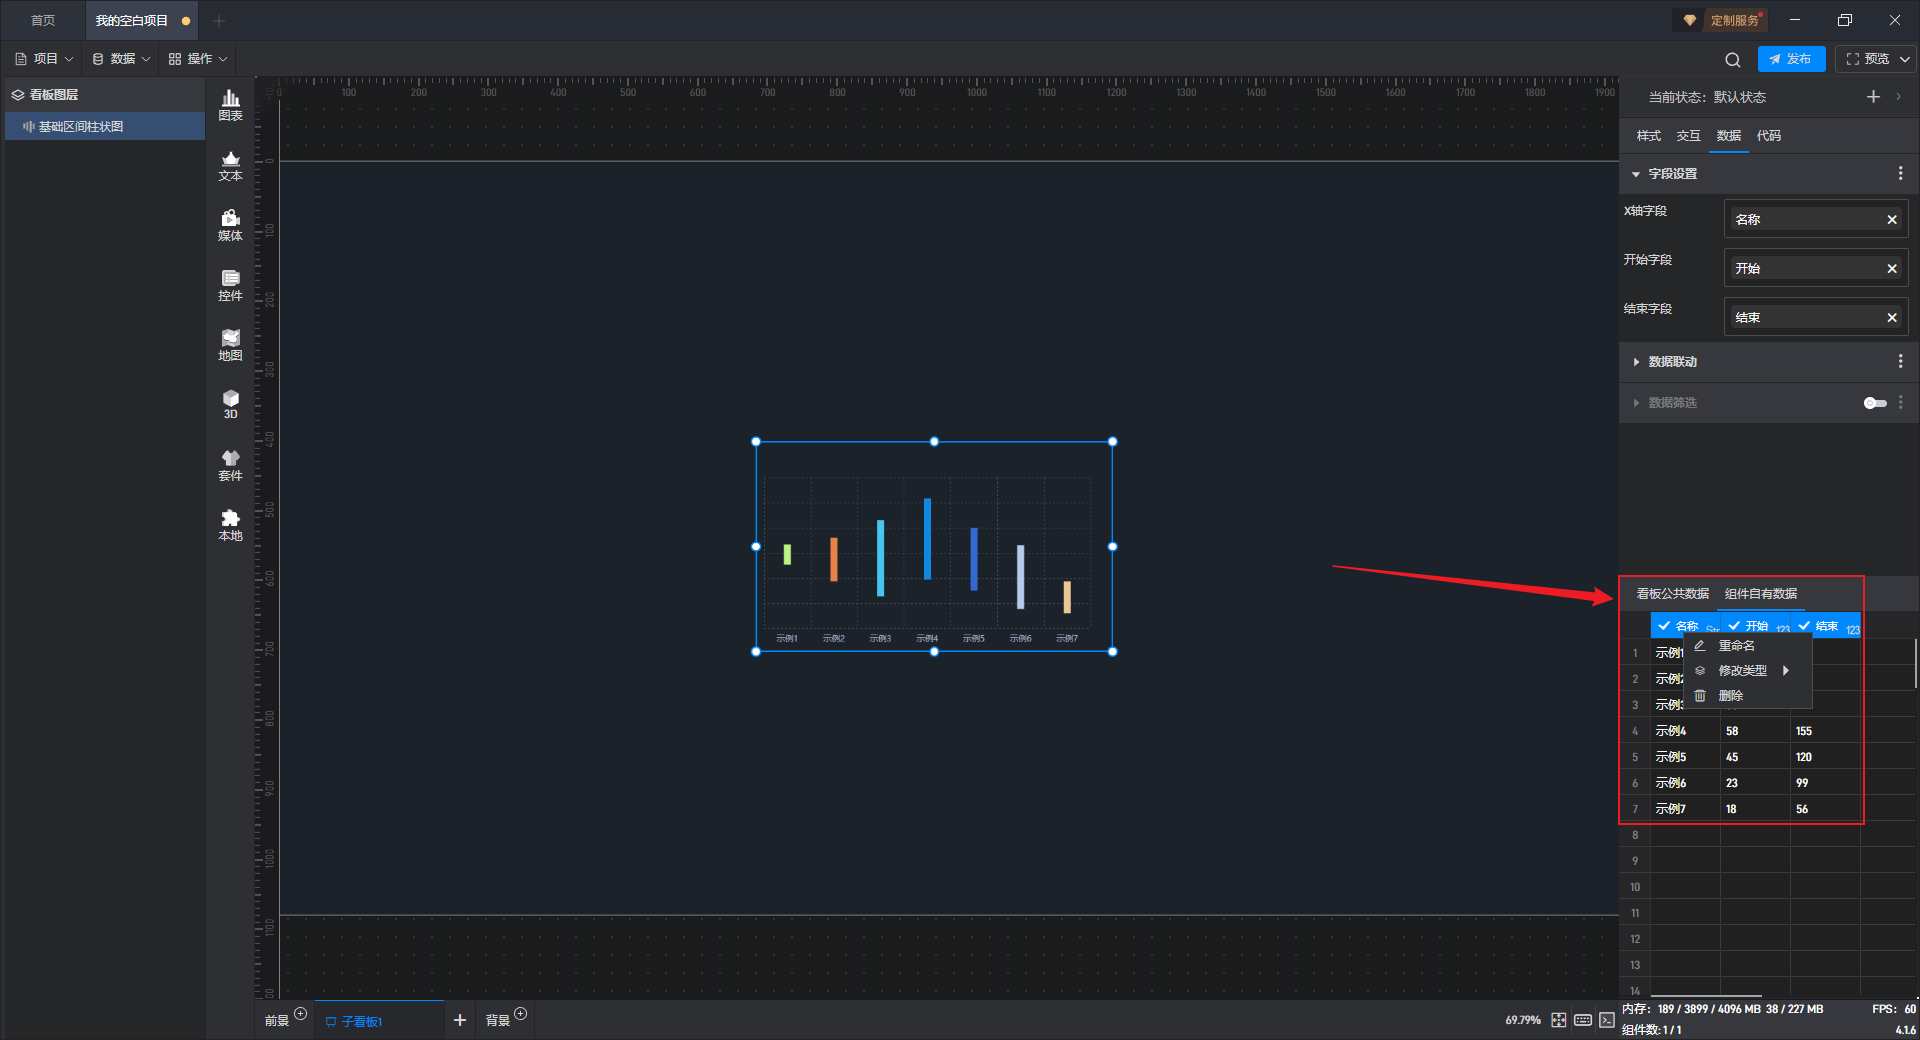Switch to the 样式 tab

coord(1648,136)
